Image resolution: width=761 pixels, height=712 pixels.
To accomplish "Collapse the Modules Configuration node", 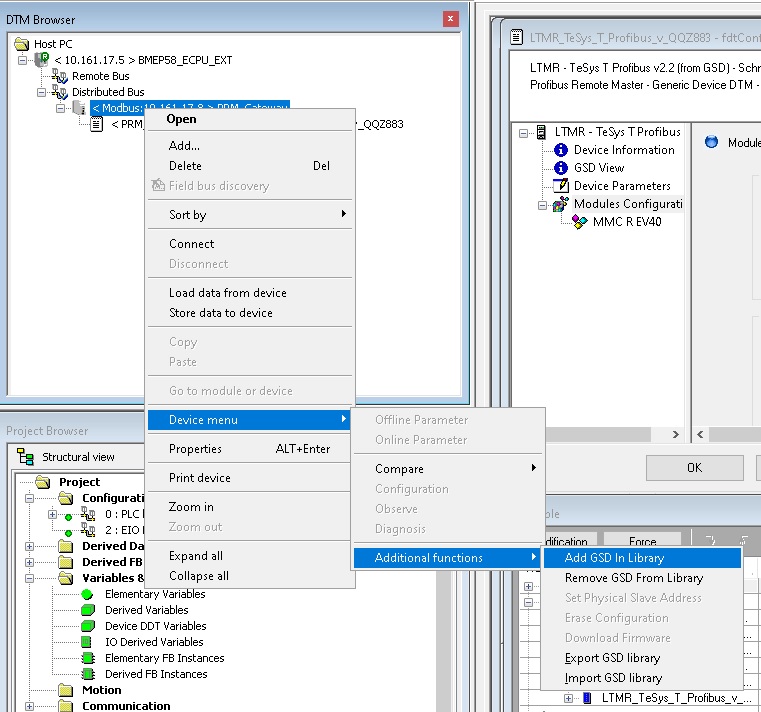I will [x=543, y=205].
